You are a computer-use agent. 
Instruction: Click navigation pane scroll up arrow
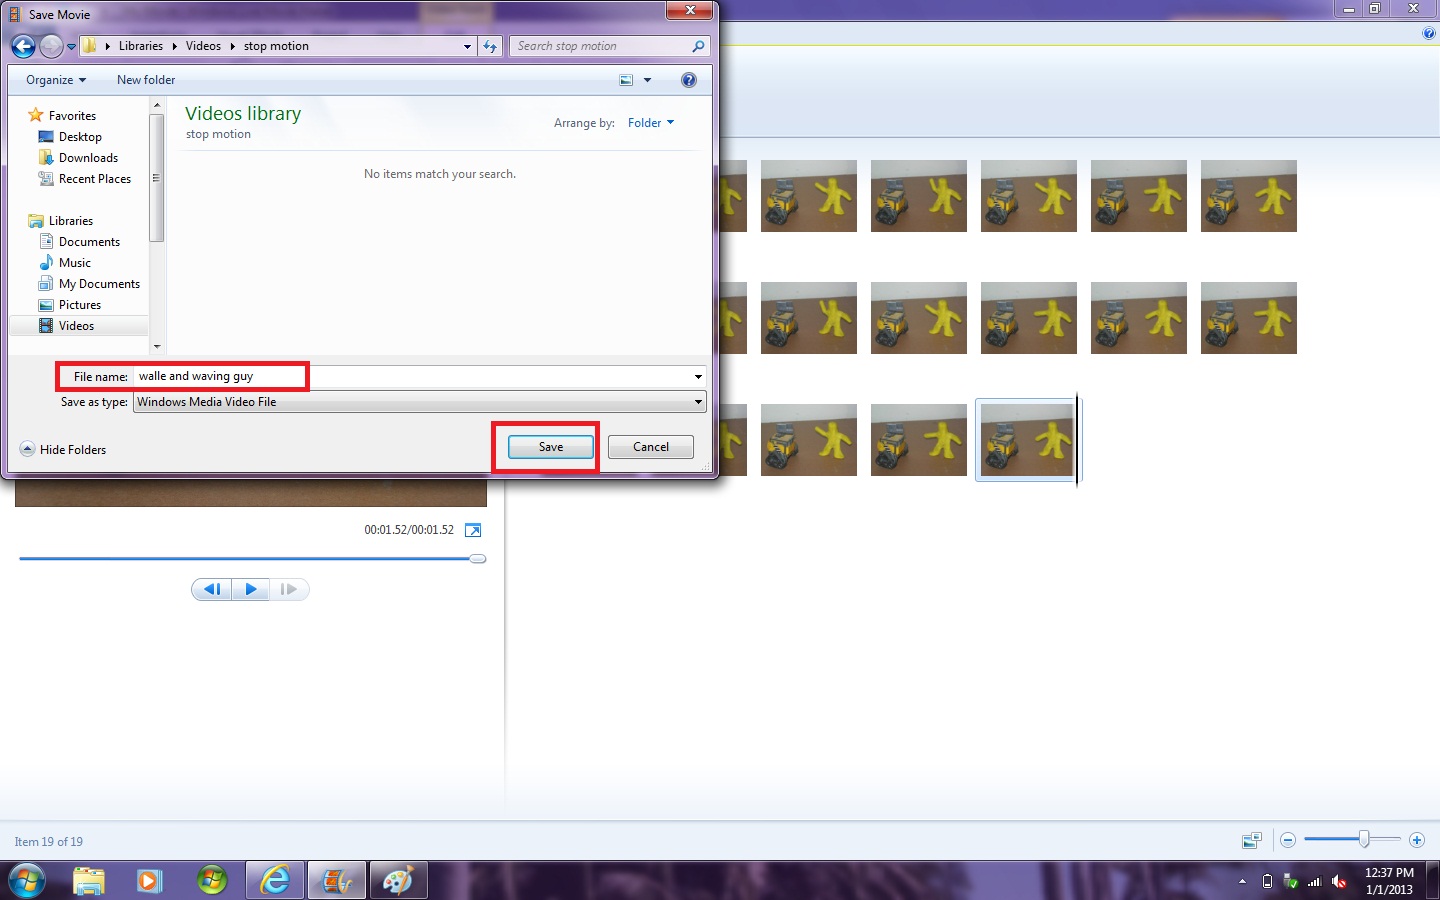click(157, 105)
